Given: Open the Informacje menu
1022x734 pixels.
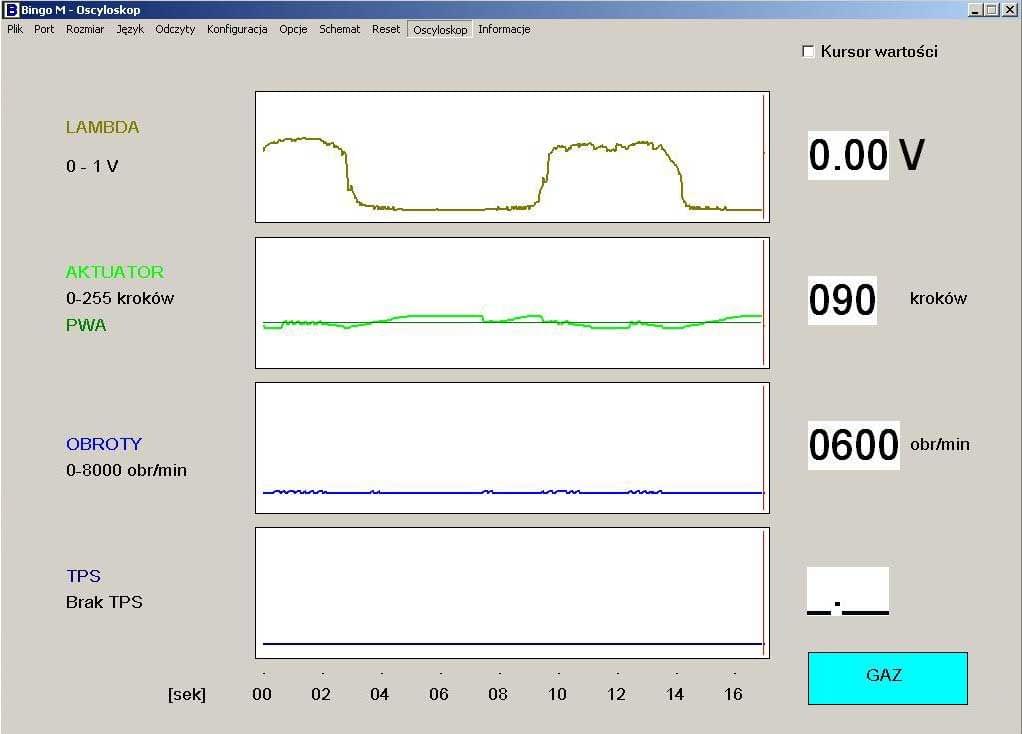Looking at the screenshot, I should point(504,29).
